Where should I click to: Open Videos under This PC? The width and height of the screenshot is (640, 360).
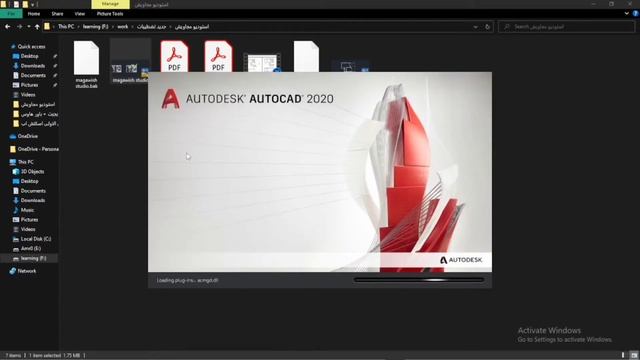24,229
